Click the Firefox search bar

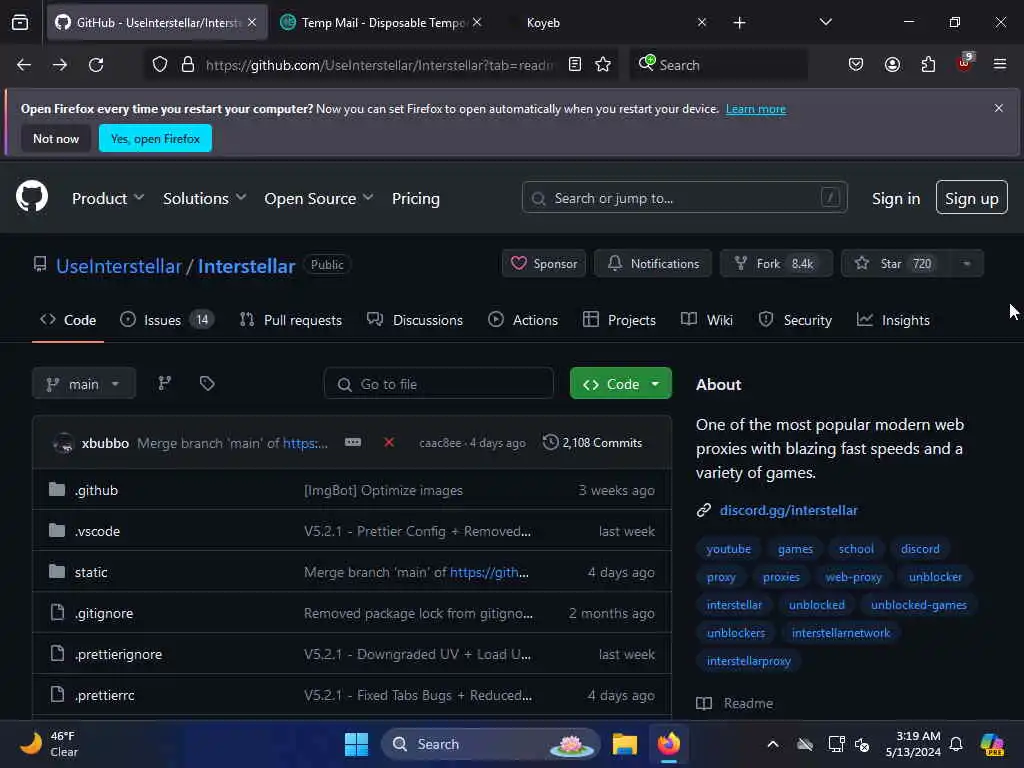[x=718, y=65]
